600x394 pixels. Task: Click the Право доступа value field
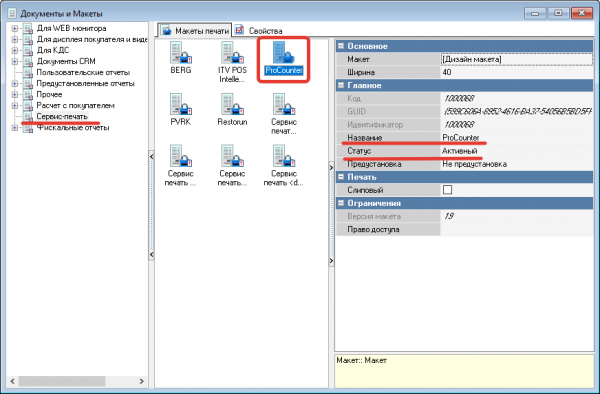pos(517,230)
